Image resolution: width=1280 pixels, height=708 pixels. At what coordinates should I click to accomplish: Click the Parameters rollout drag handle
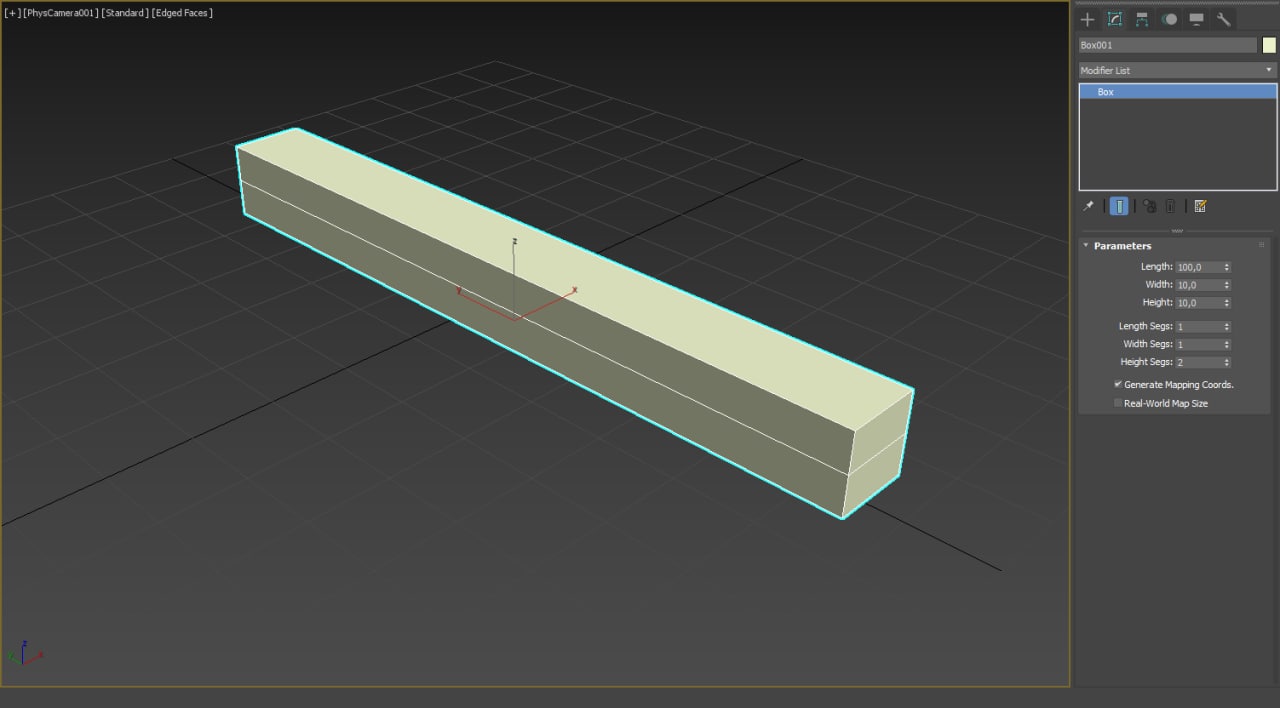tap(1262, 245)
